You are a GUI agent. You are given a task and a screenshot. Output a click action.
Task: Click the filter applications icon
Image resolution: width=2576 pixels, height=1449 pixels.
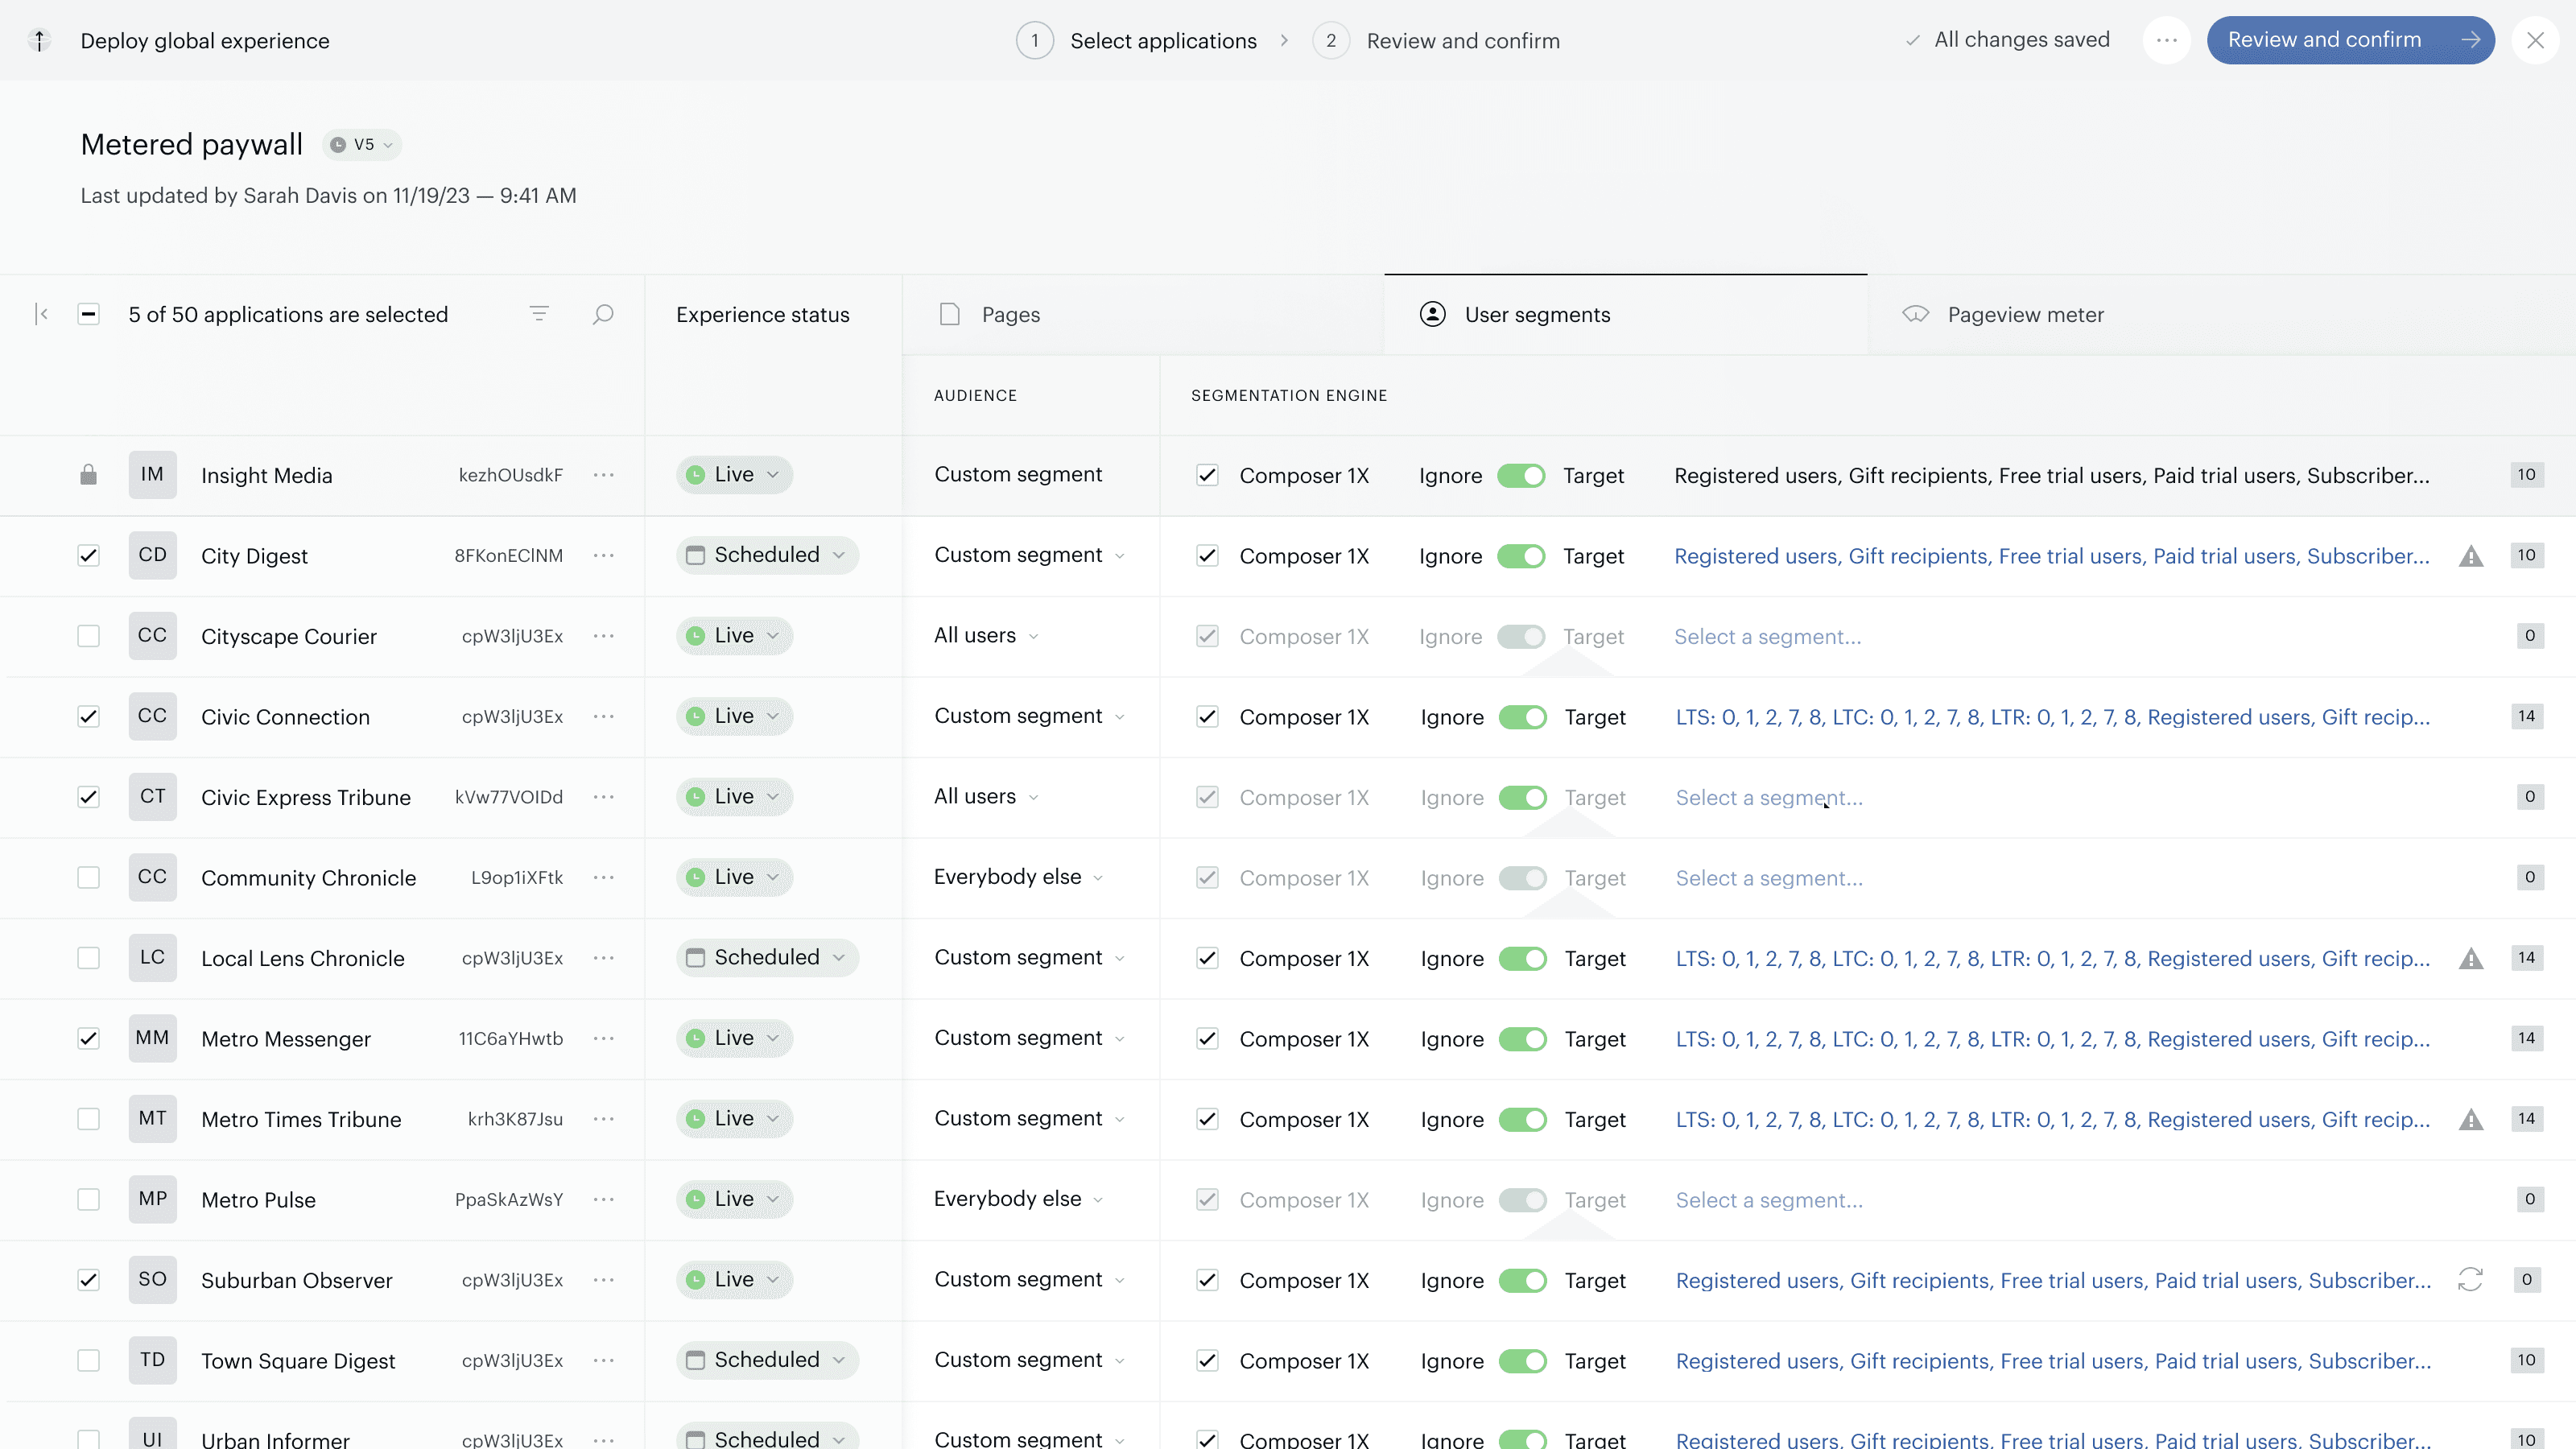pos(539,314)
